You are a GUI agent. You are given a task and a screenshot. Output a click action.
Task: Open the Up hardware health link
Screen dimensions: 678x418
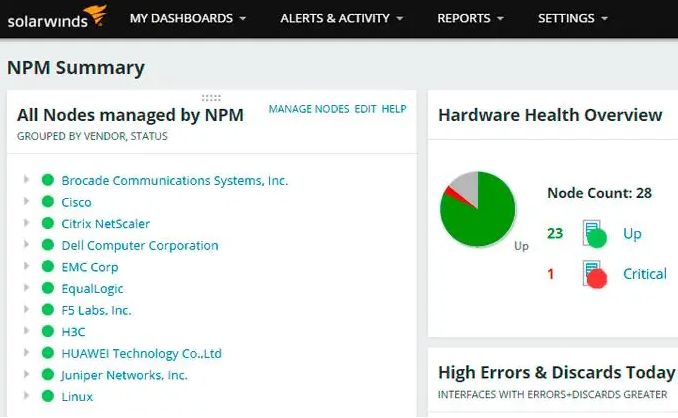click(632, 234)
